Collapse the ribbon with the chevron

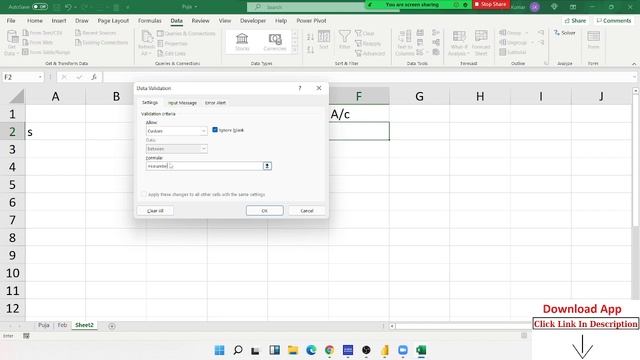pos(634,64)
